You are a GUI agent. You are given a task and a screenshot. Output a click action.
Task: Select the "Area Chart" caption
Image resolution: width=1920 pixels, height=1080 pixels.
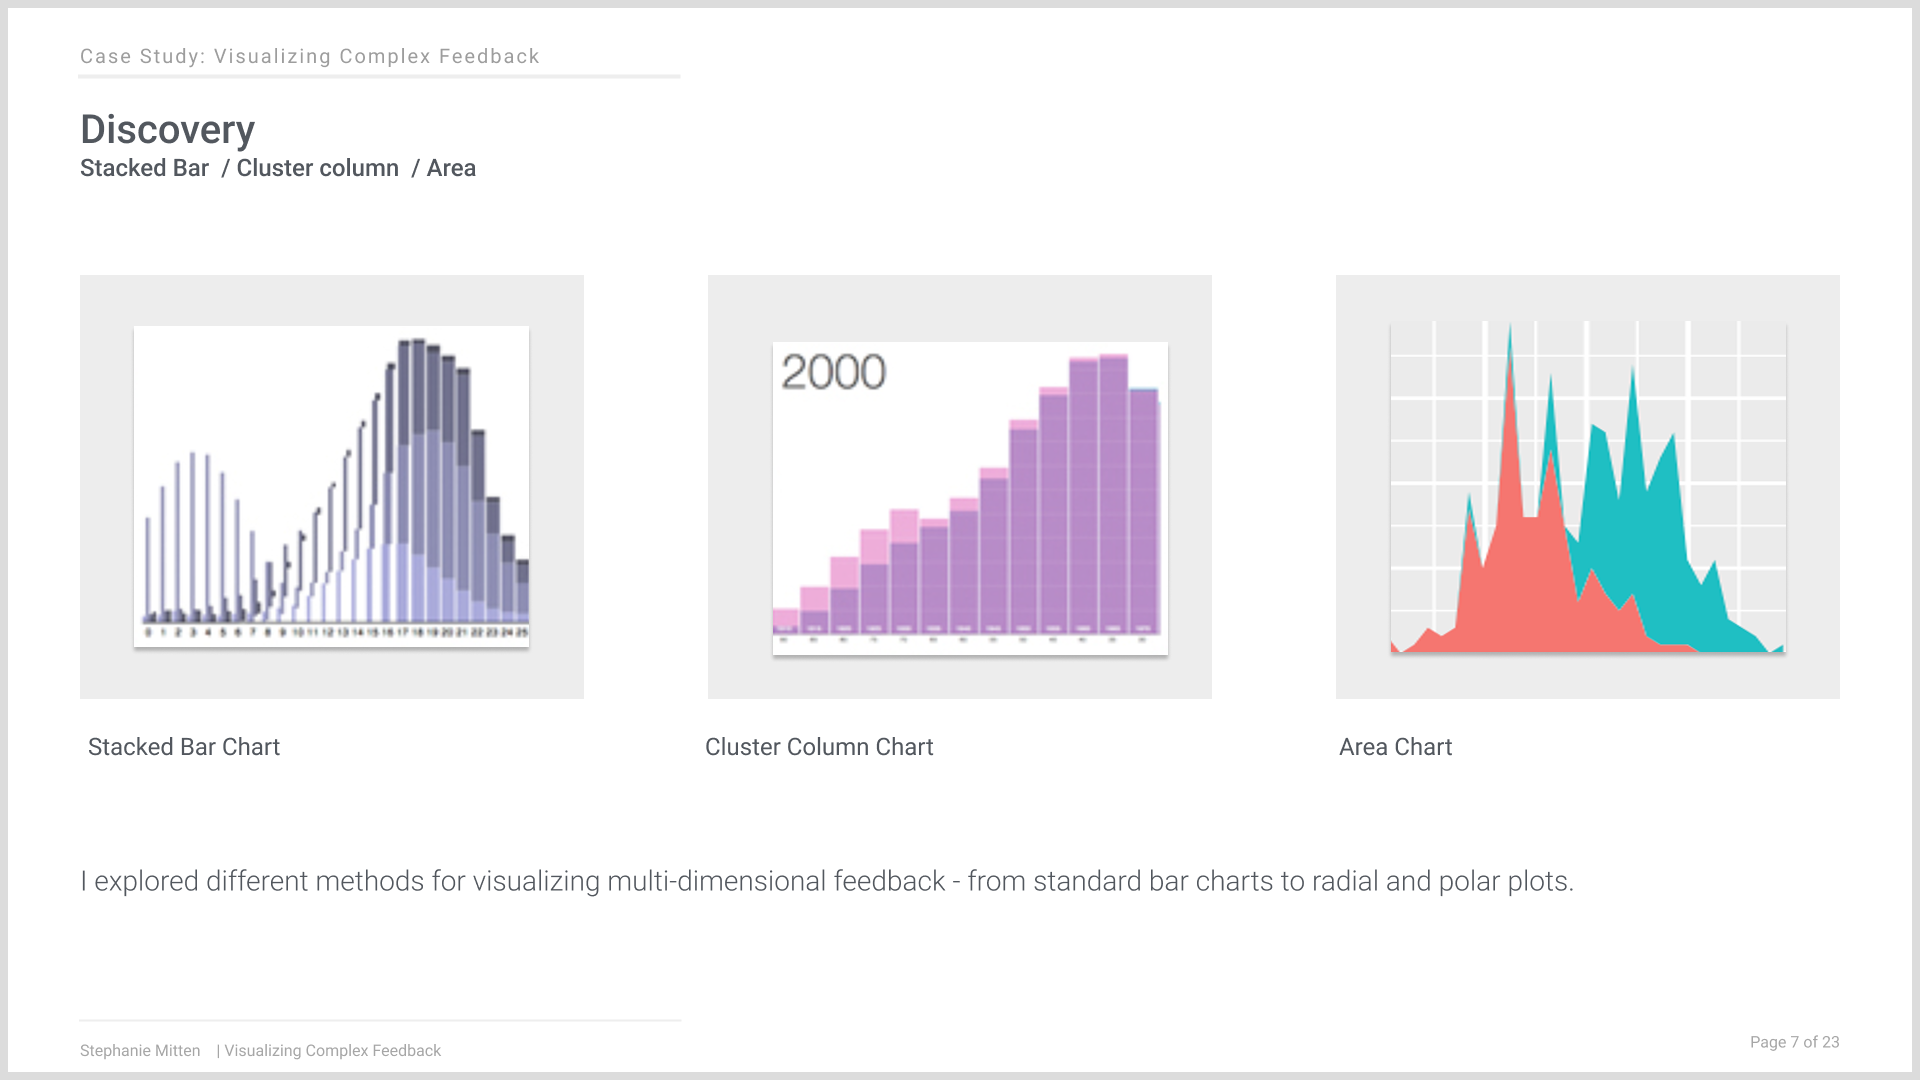point(1395,747)
